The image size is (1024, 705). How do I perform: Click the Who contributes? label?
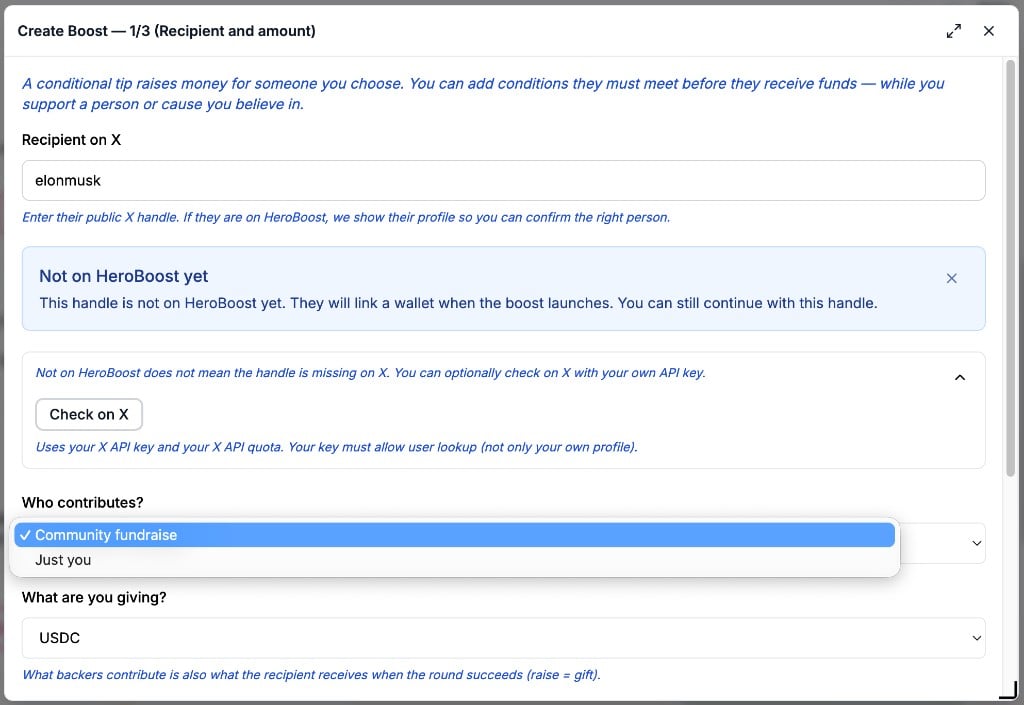(82, 503)
